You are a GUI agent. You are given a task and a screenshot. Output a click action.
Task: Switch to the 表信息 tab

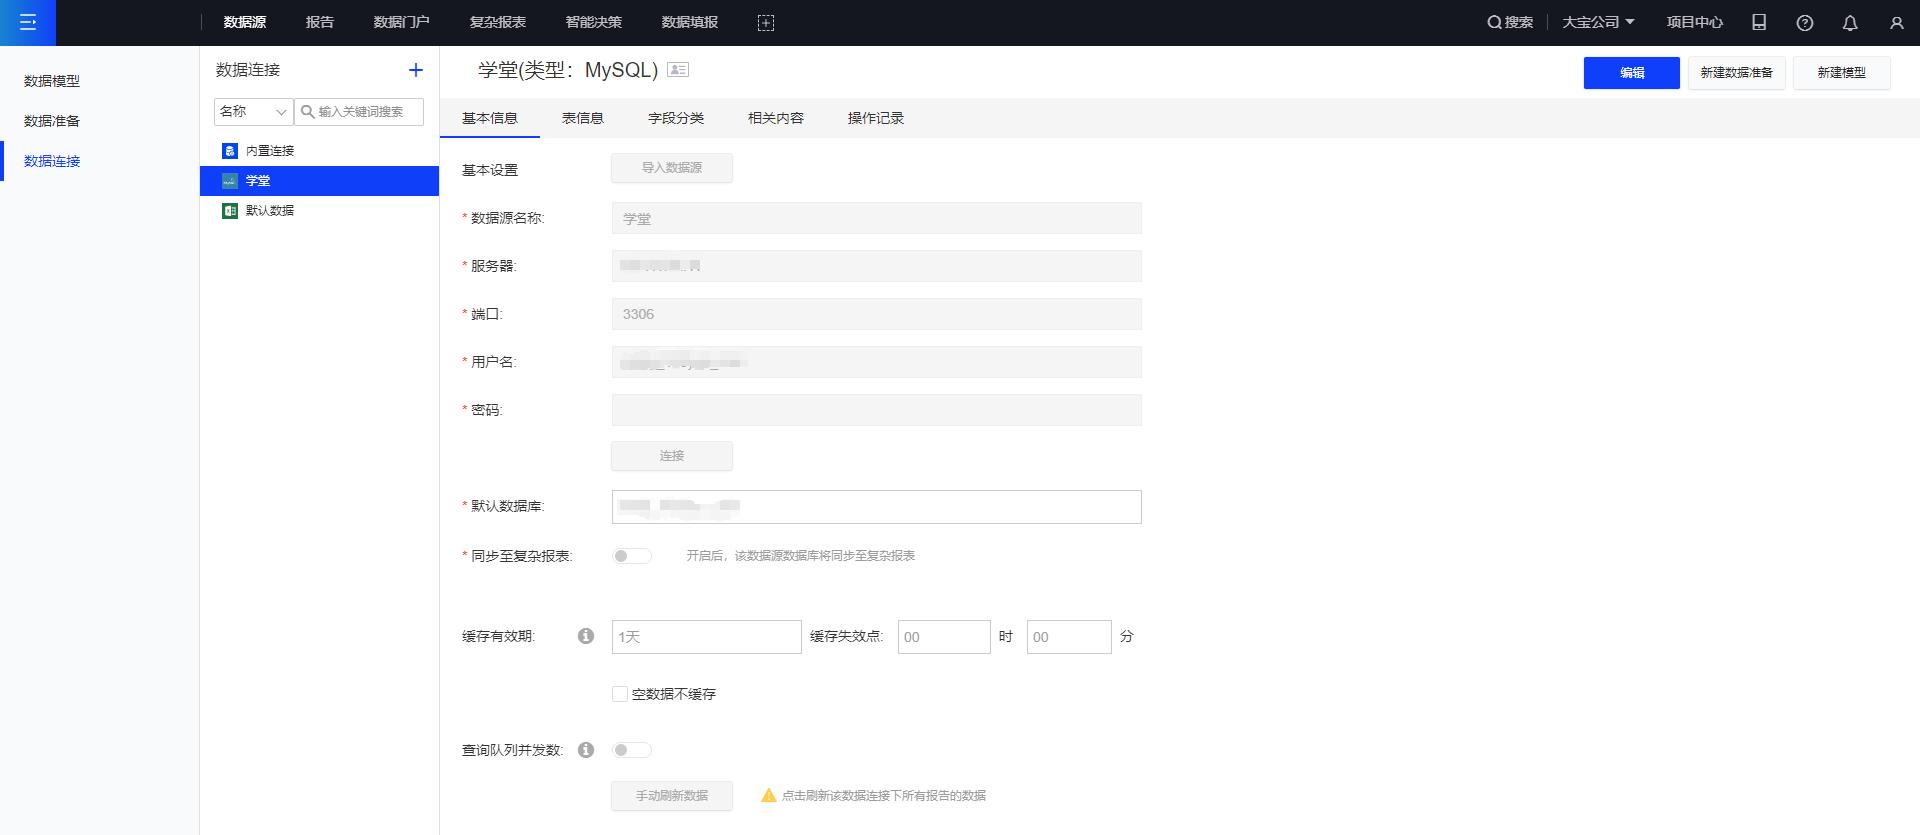583,118
